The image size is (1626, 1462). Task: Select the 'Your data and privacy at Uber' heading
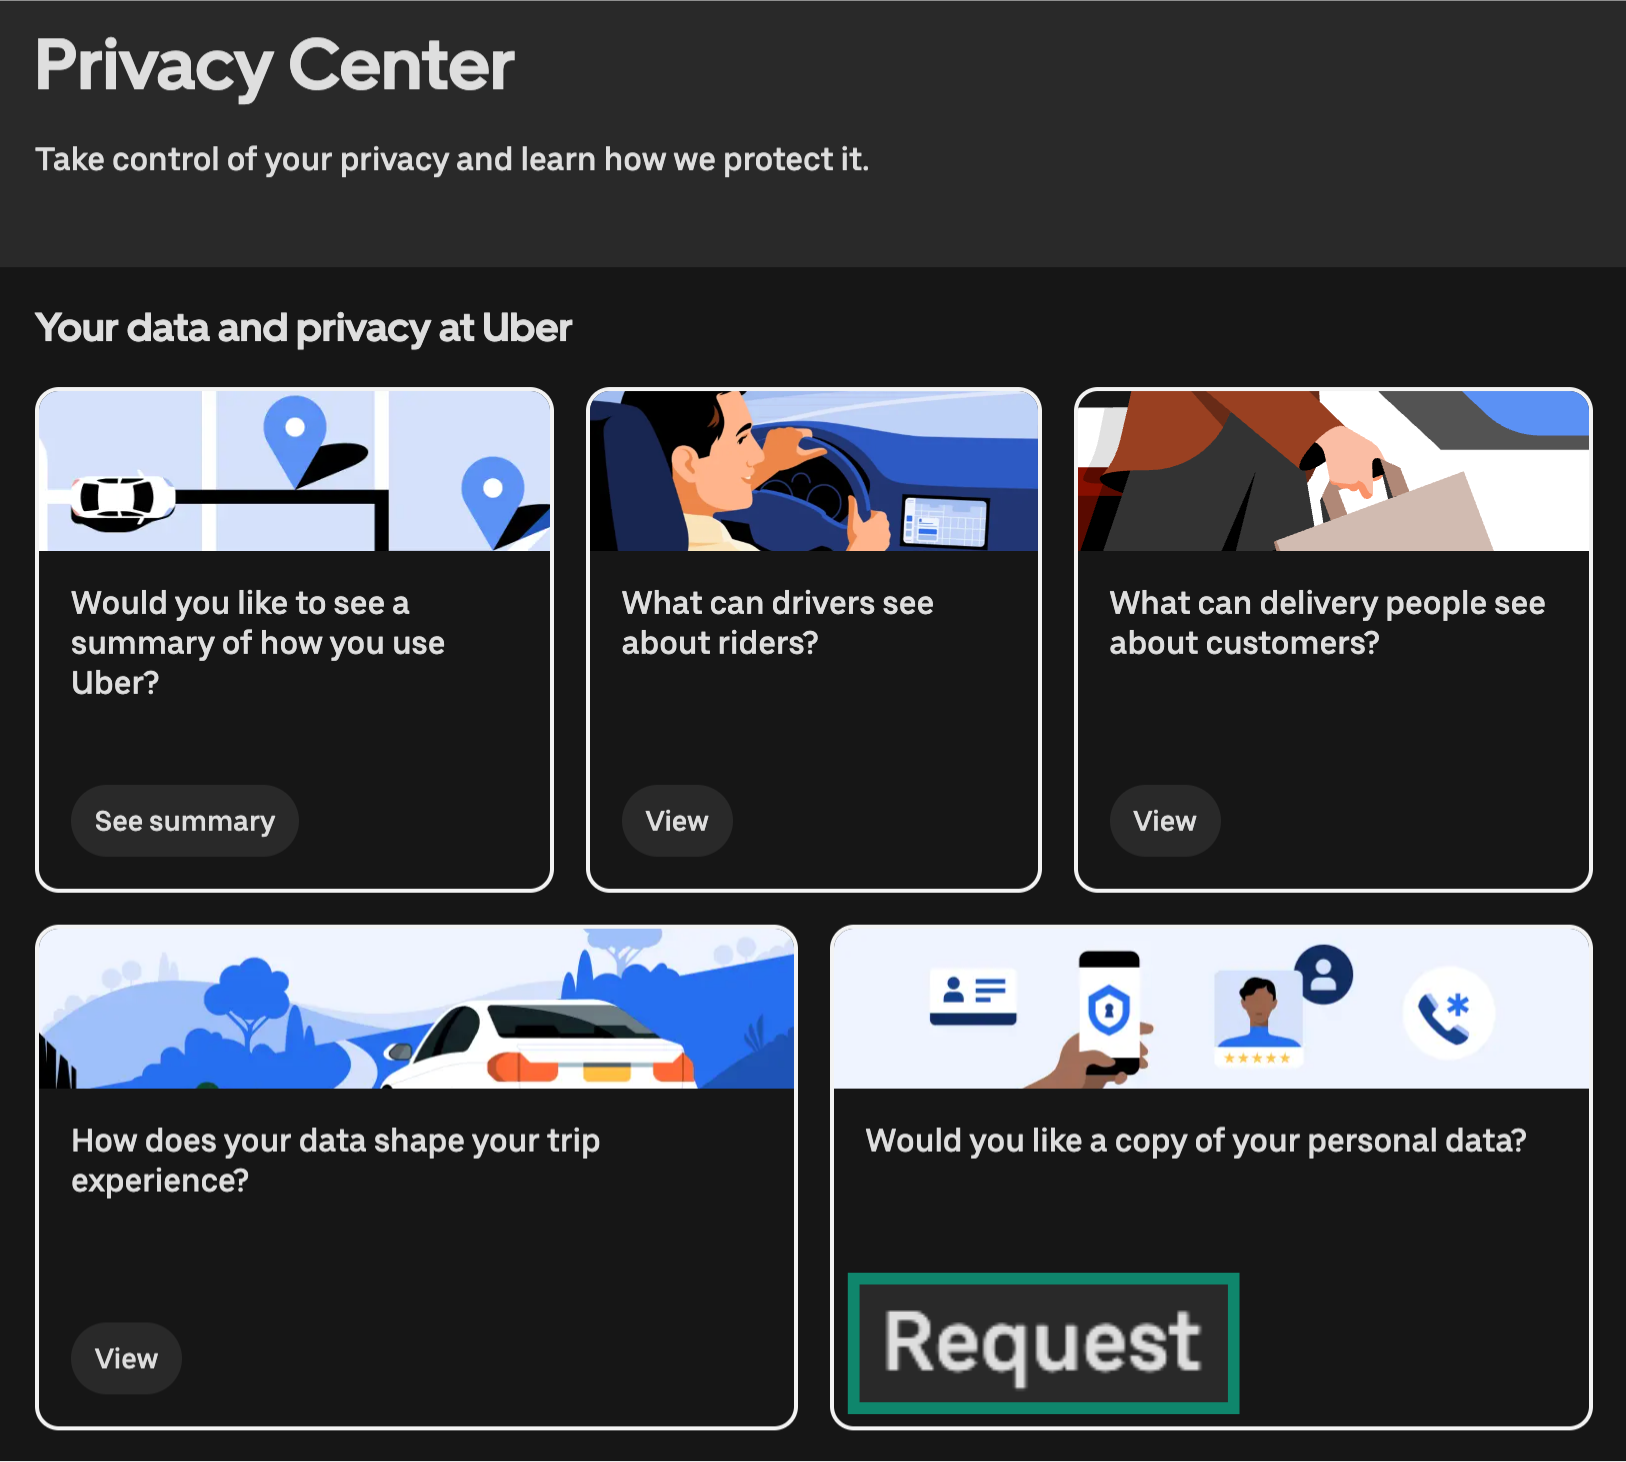(303, 327)
